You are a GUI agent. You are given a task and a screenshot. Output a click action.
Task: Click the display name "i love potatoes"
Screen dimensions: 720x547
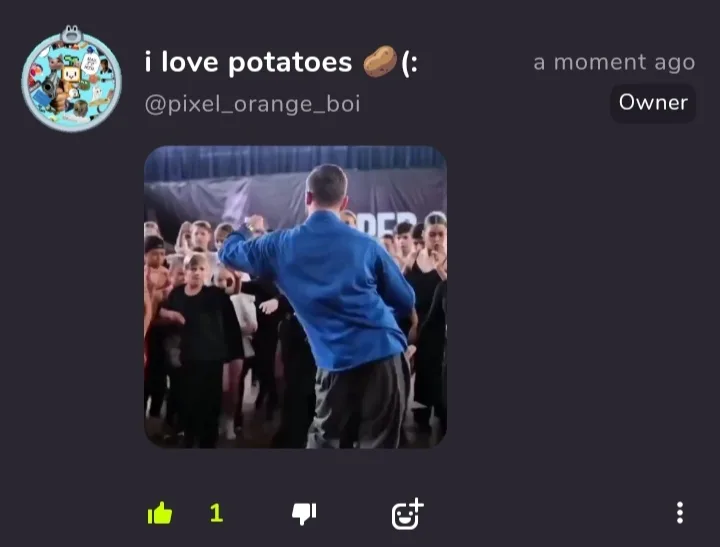click(248, 62)
